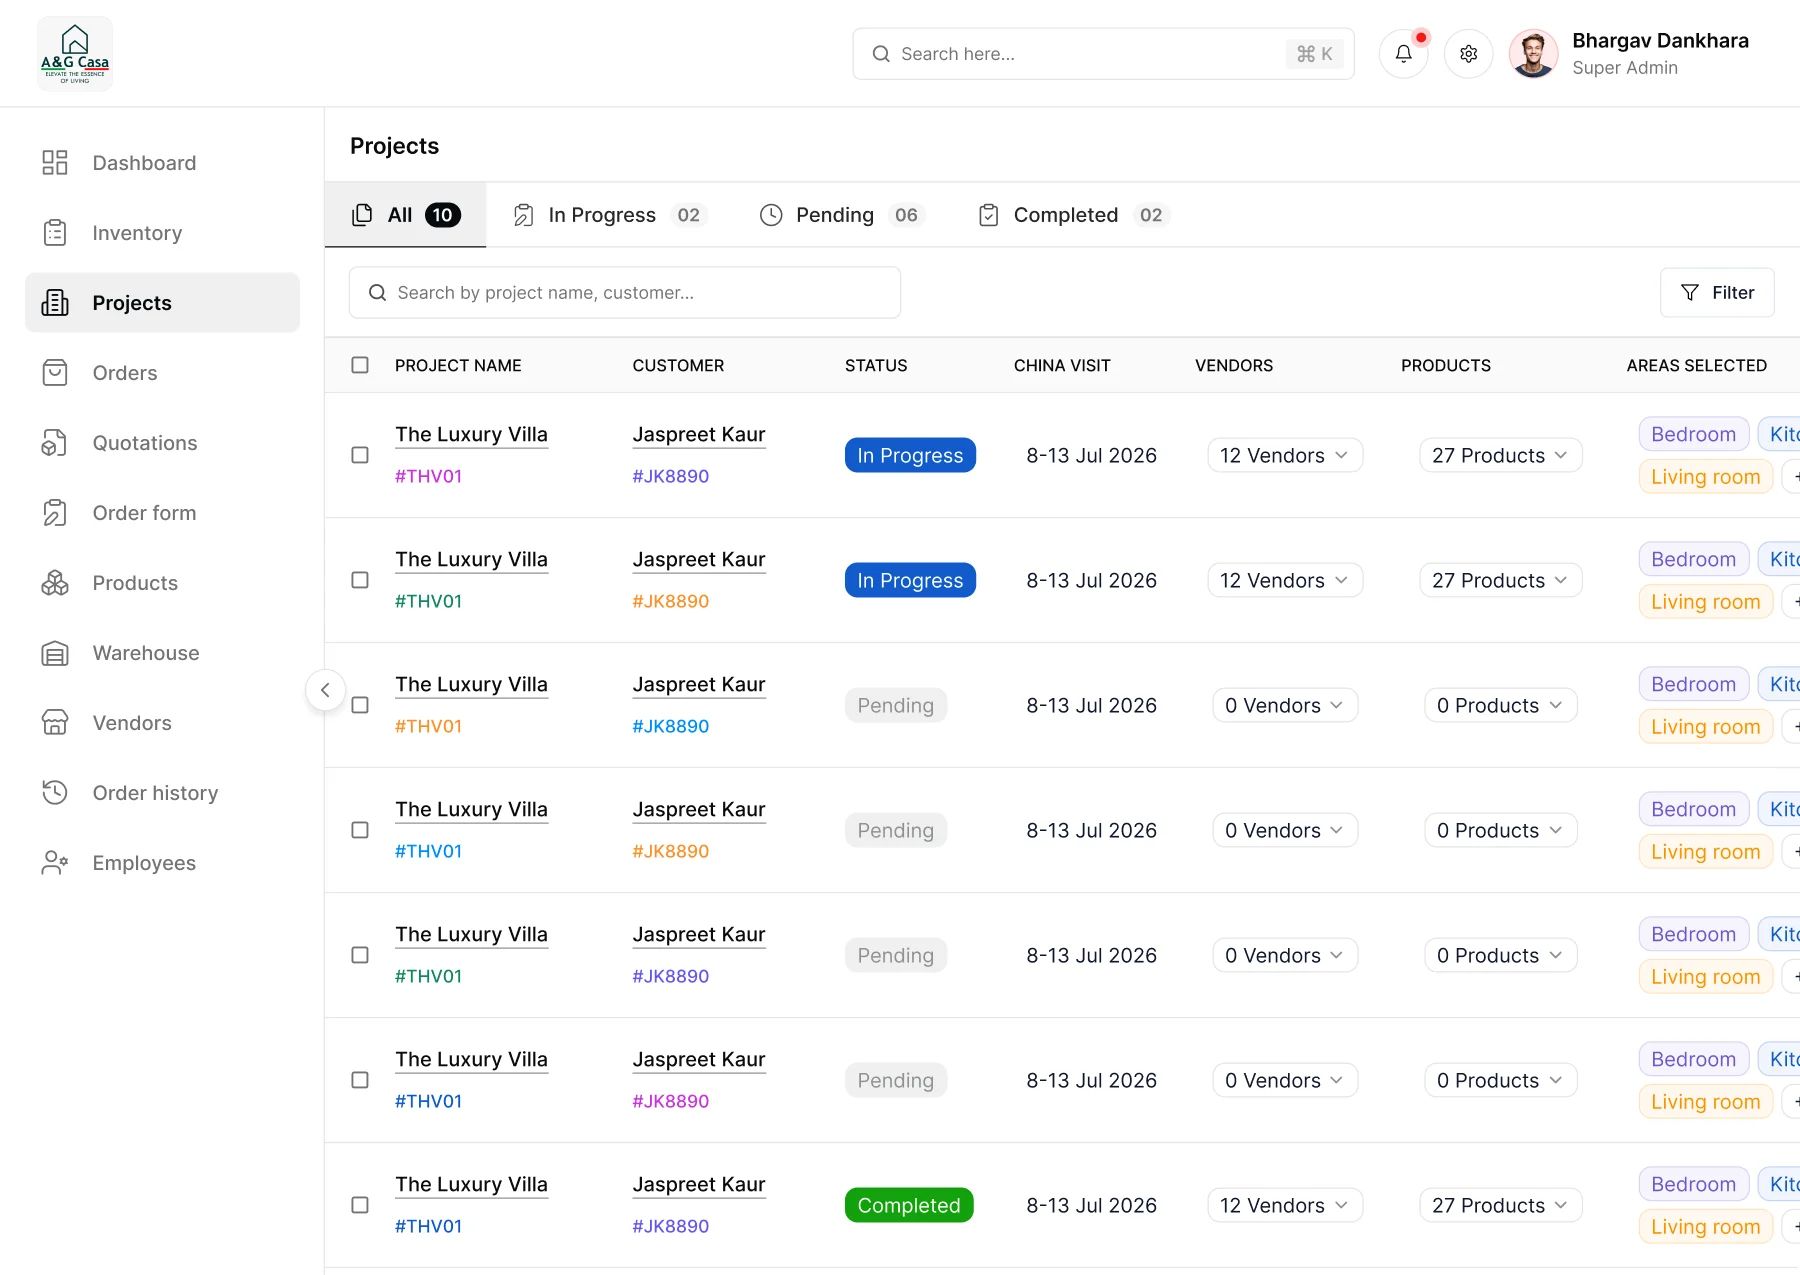This screenshot has height=1275, width=1800.
Task: Open The Luxury Villa link in first row
Action: [471, 435]
